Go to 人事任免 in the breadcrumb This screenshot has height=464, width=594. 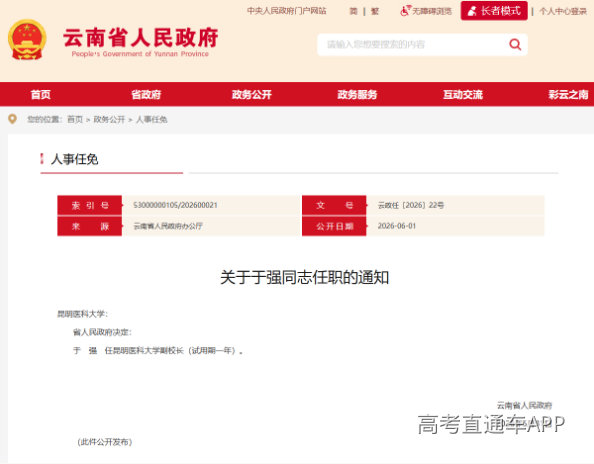coord(152,120)
